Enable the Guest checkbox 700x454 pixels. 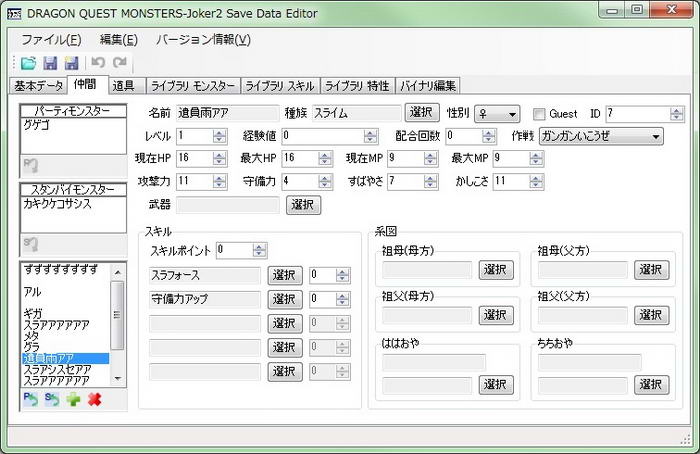tap(540, 114)
